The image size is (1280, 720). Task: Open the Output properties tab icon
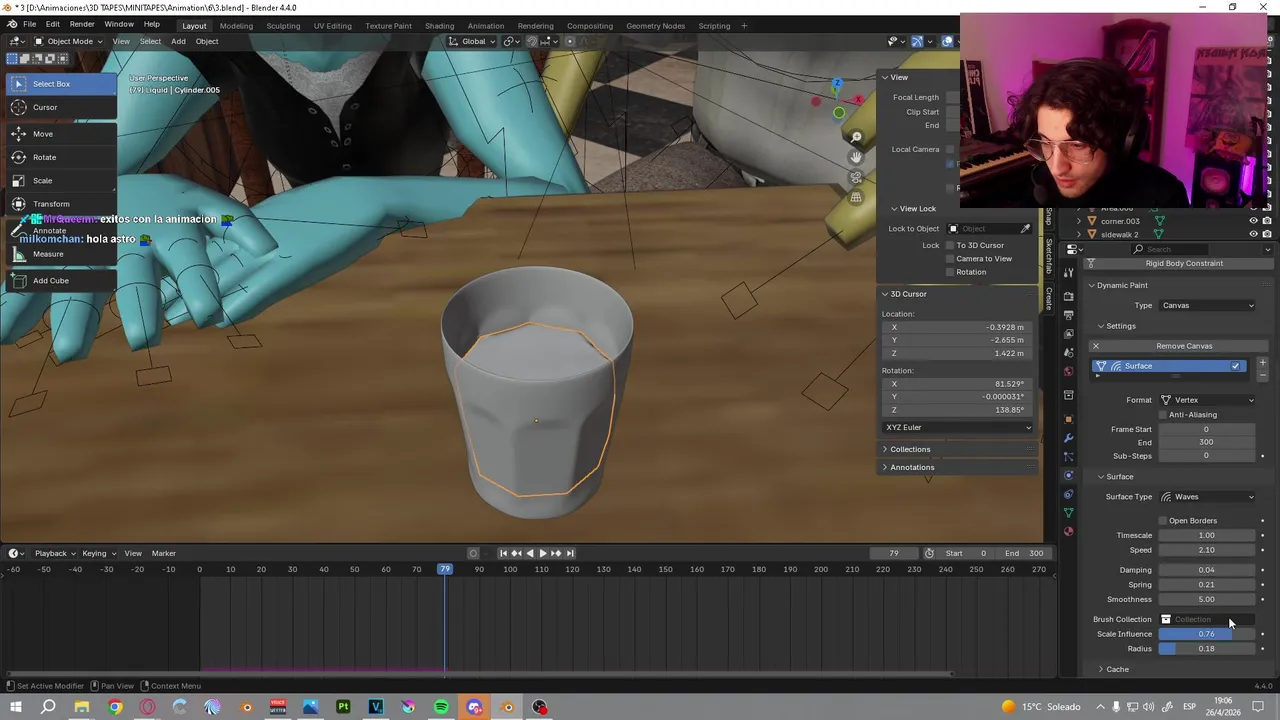[x=1068, y=315]
